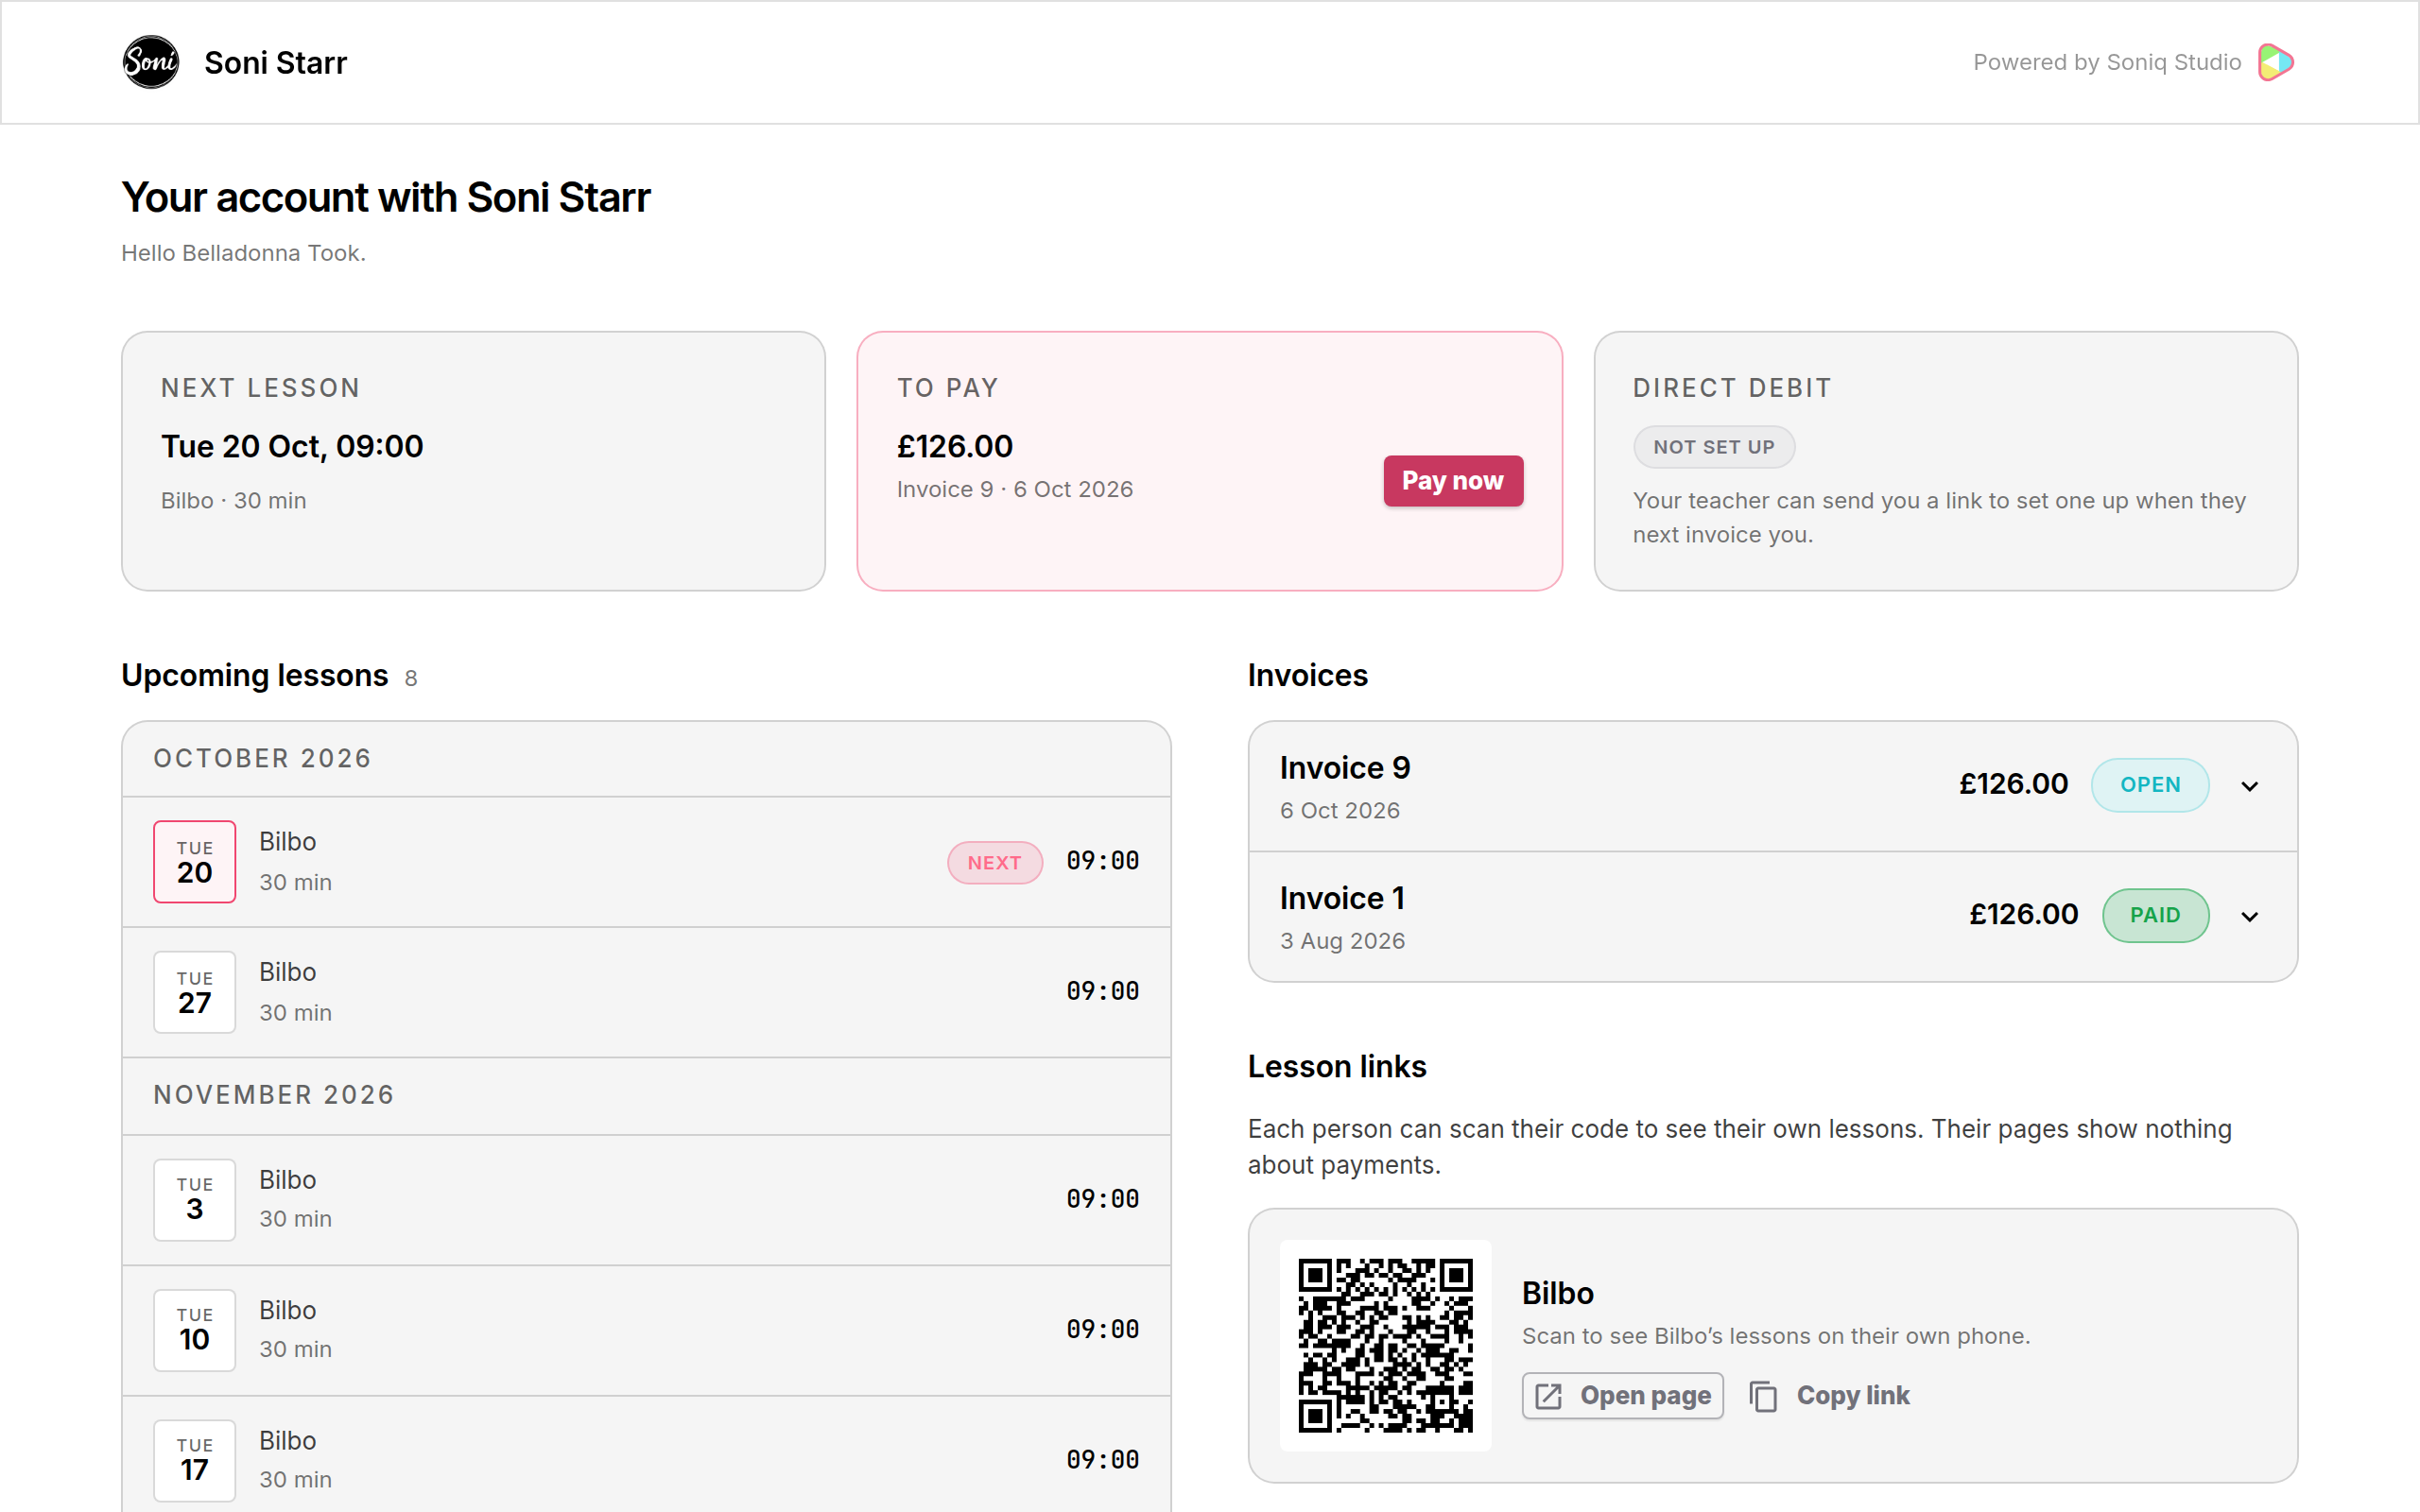This screenshot has width=2420, height=1512.
Task: Click the NOT SET UP direct debit badge
Action: [1714, 447]
